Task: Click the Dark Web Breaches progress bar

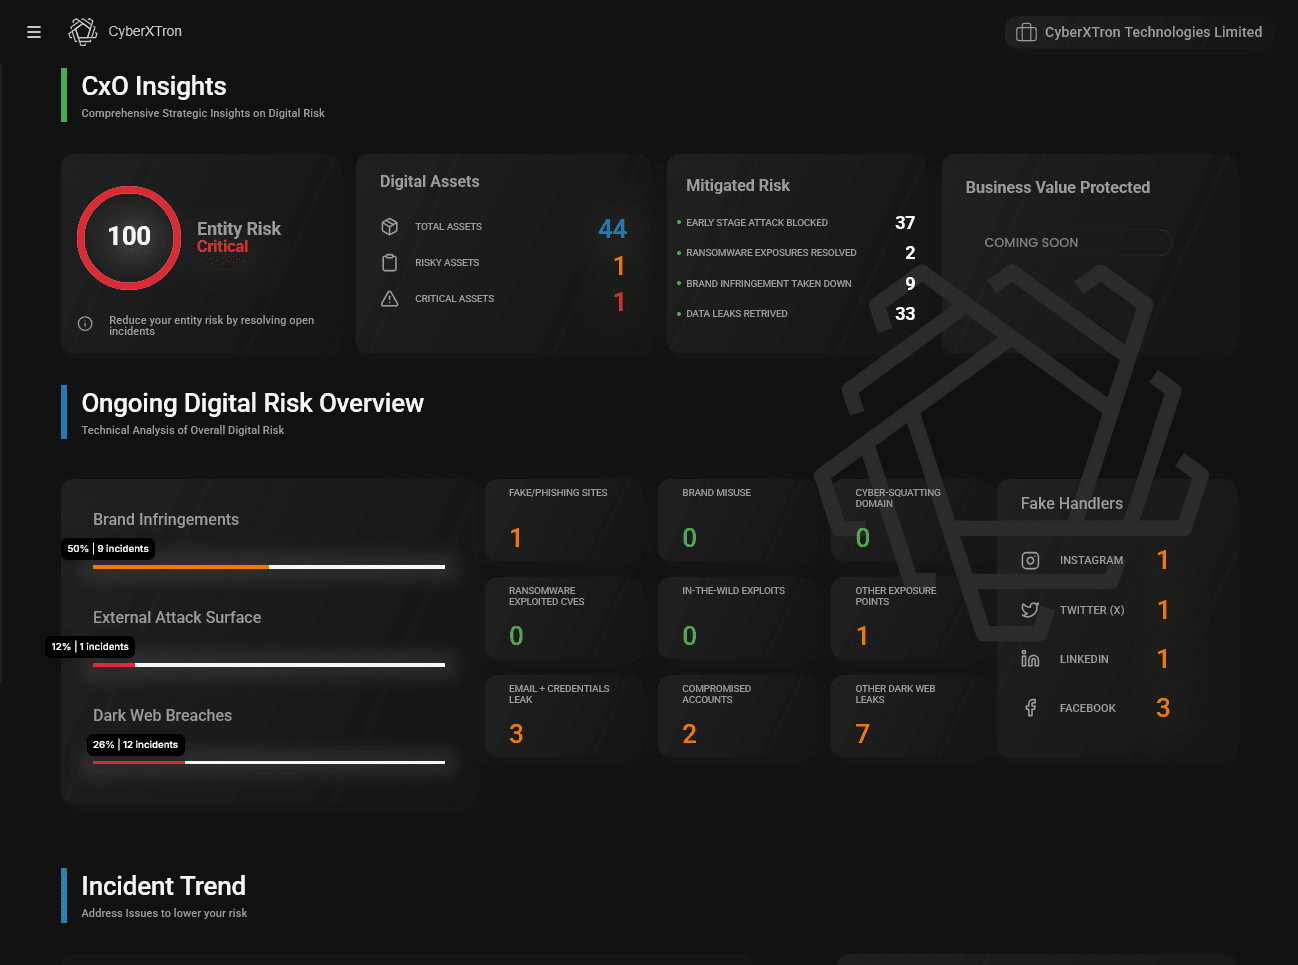Action: pyautogui.click(x=268, y=763)
